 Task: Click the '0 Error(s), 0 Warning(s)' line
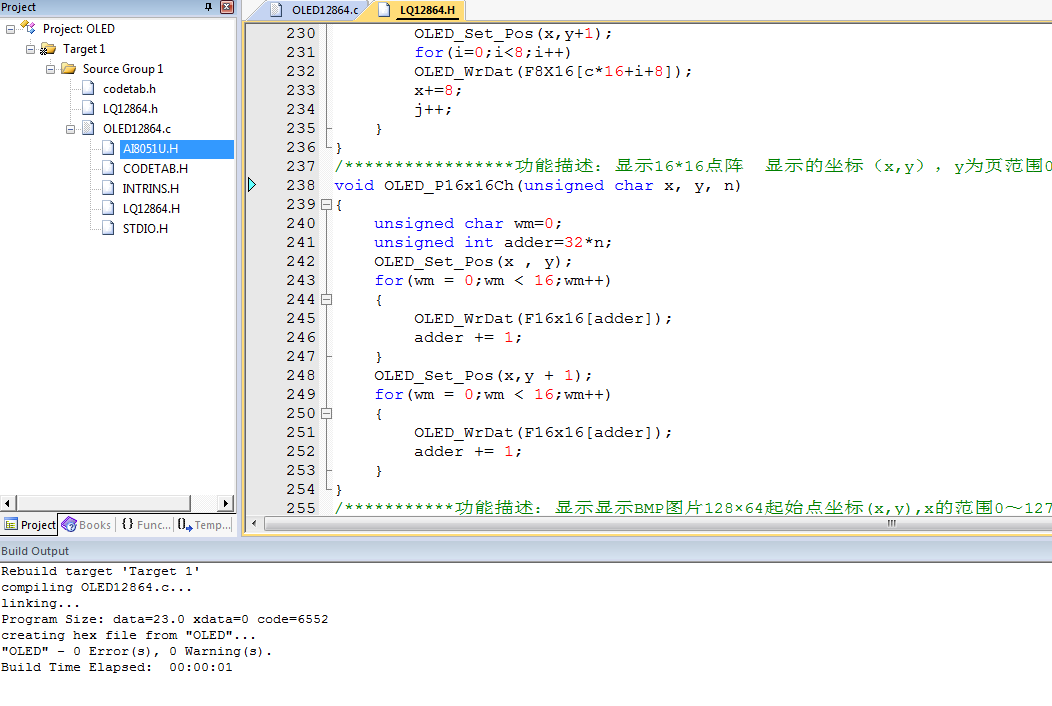(x=136, y=651)
